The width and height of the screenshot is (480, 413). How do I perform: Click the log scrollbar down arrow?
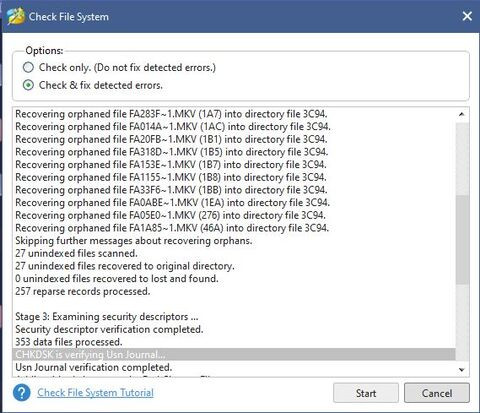[462, 369]
